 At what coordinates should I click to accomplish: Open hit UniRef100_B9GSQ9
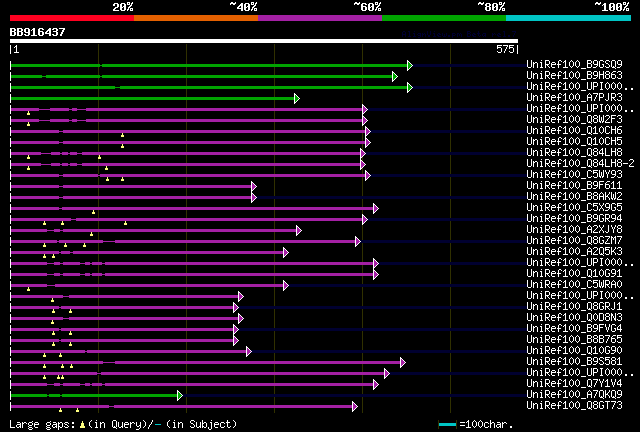[x=574, y=64]
